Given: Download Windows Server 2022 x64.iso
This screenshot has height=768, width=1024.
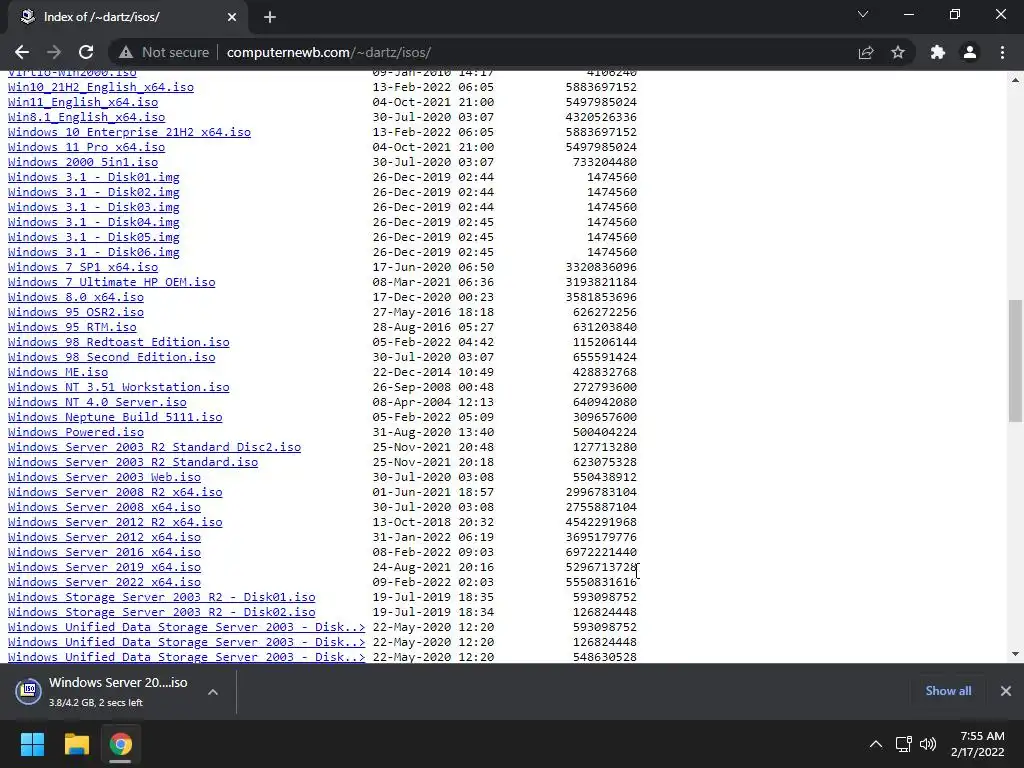Looking at the screenshot, I should [104, 583].
